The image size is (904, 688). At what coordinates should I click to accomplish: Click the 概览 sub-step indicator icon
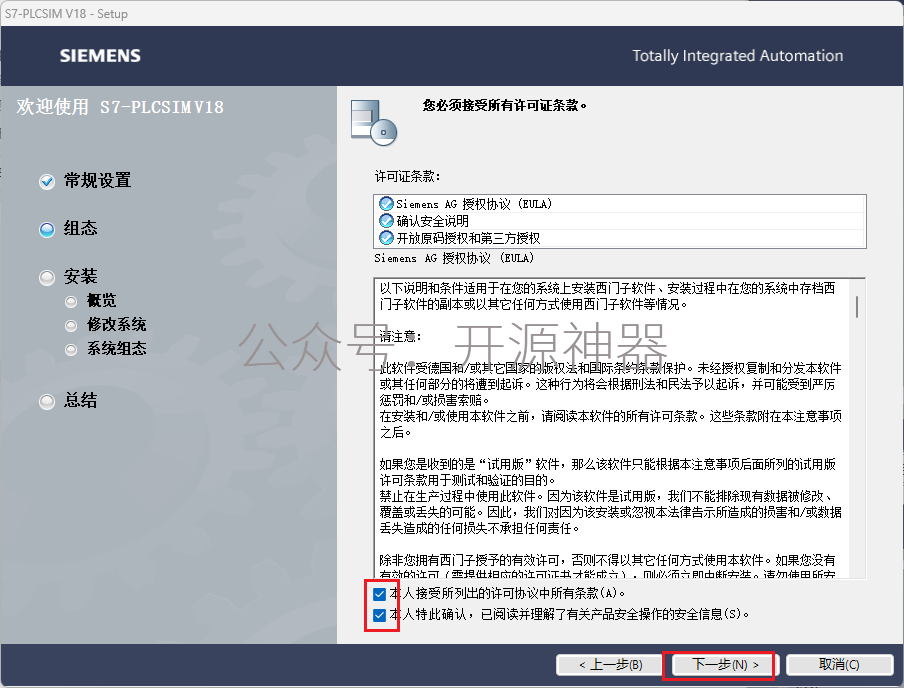(x=71, y=302)
